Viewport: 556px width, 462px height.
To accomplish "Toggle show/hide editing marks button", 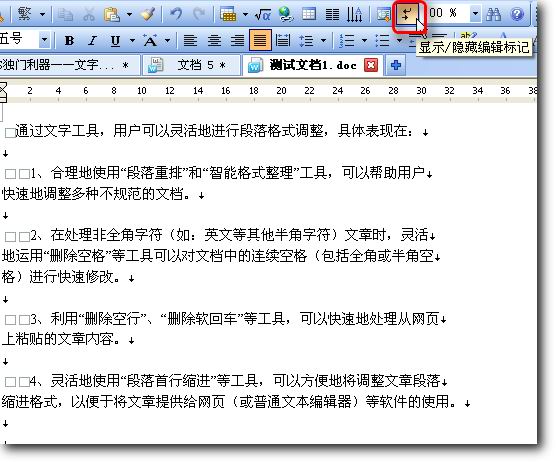I will point(407,15).
